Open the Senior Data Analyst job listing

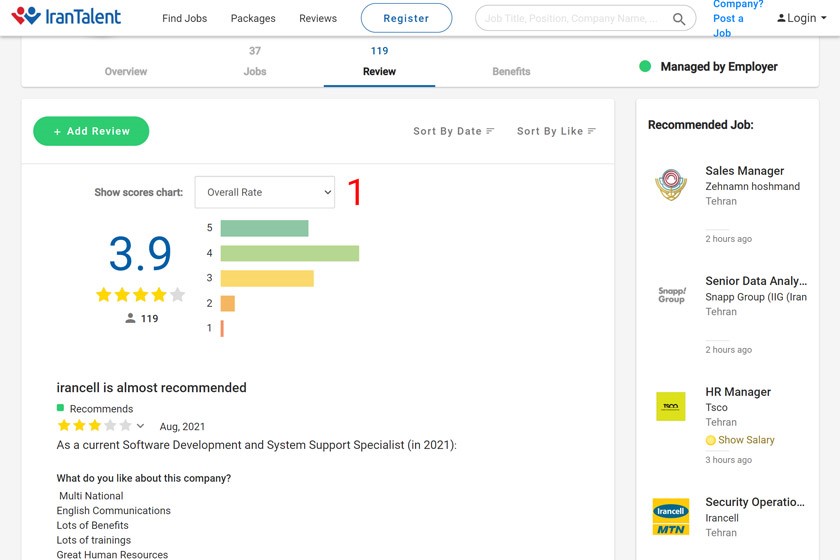pyautogui.click(x=755, y=282)
